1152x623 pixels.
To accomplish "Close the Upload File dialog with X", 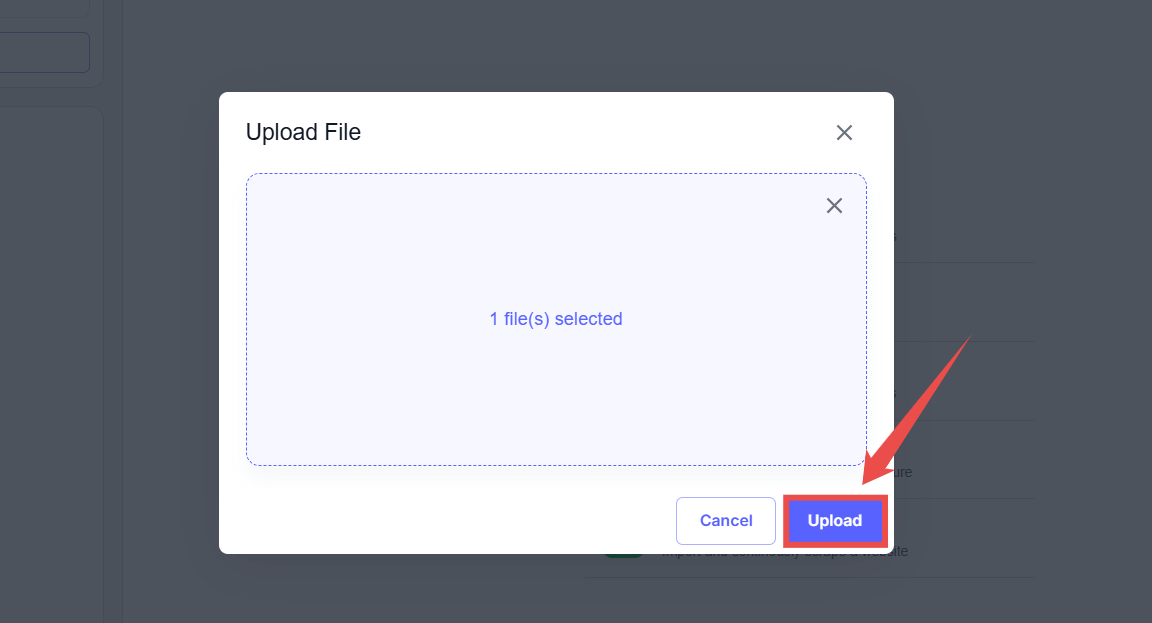I will [844, 133].
